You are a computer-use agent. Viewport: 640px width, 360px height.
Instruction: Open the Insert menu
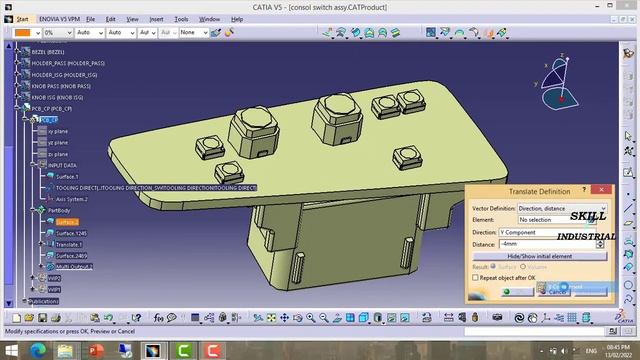(x=156, y=19)
